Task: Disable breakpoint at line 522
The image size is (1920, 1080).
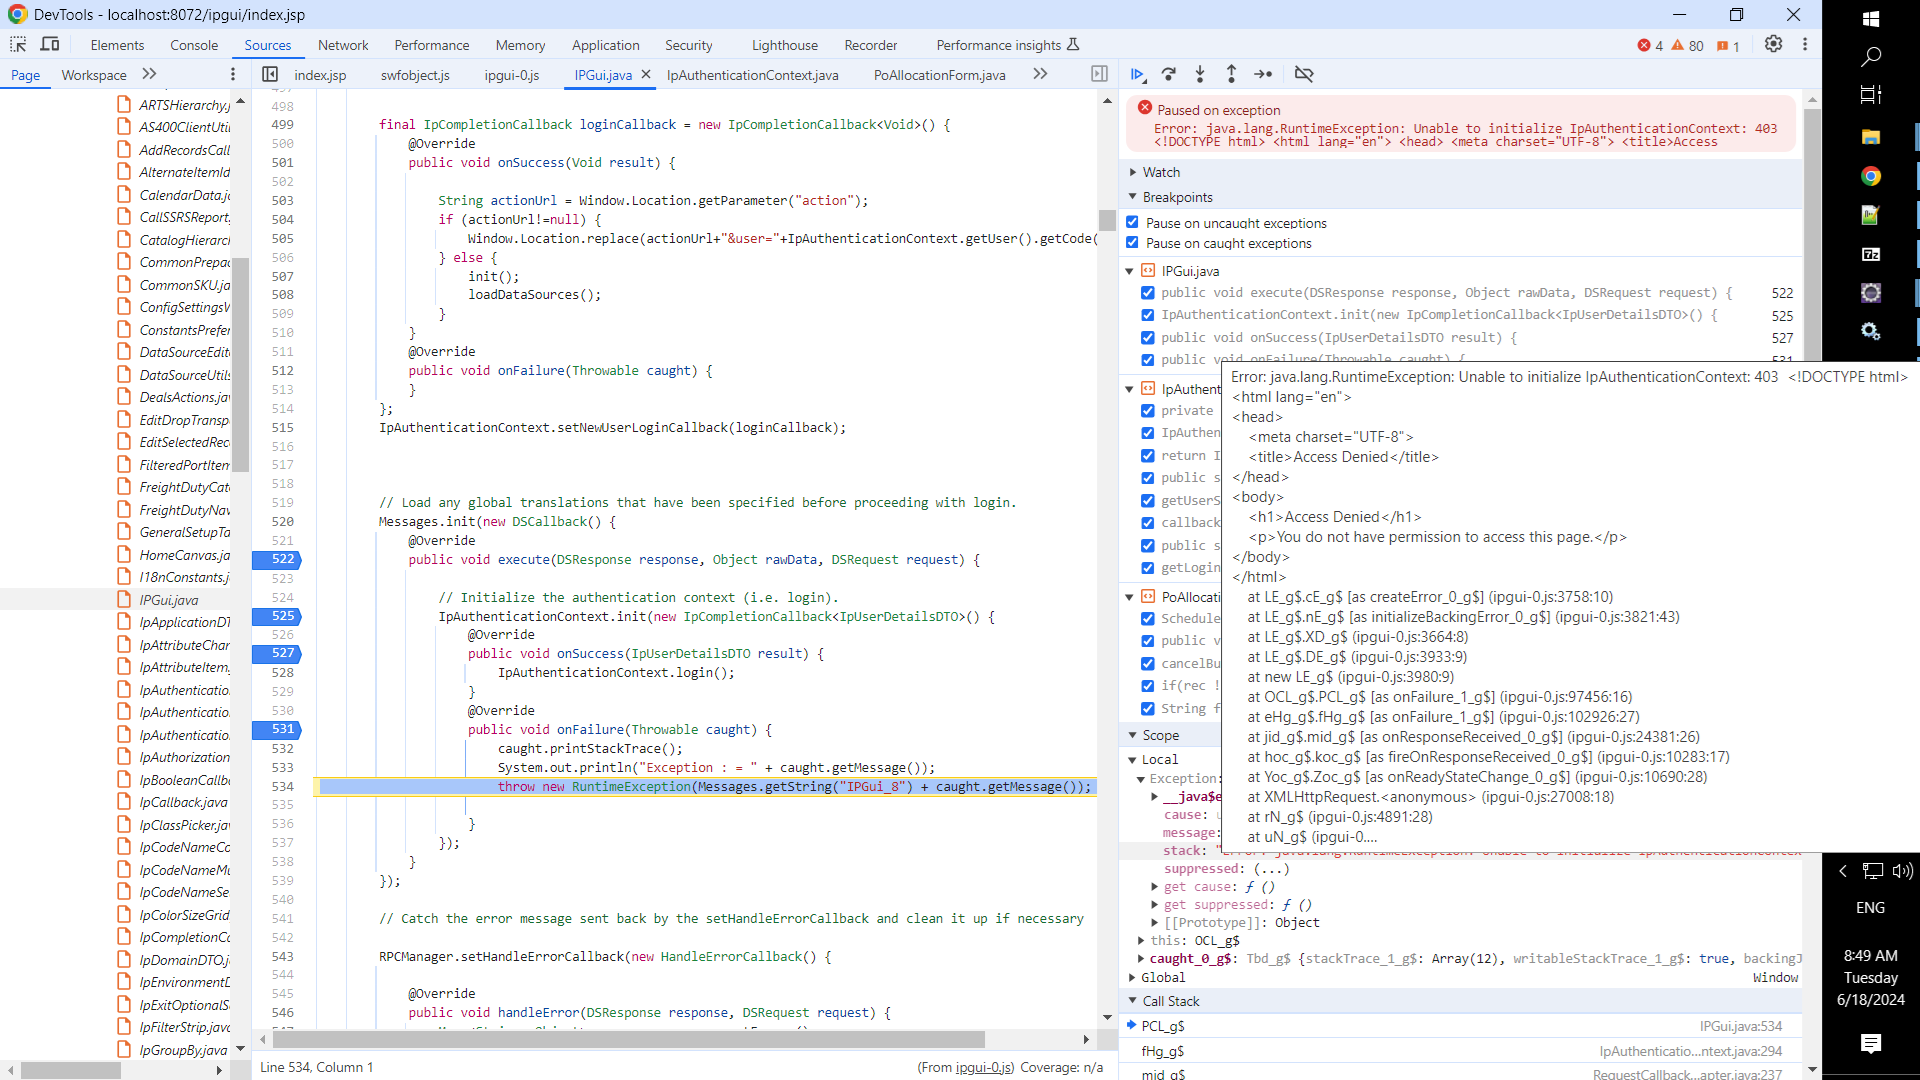Action: tap(1148, 293)
